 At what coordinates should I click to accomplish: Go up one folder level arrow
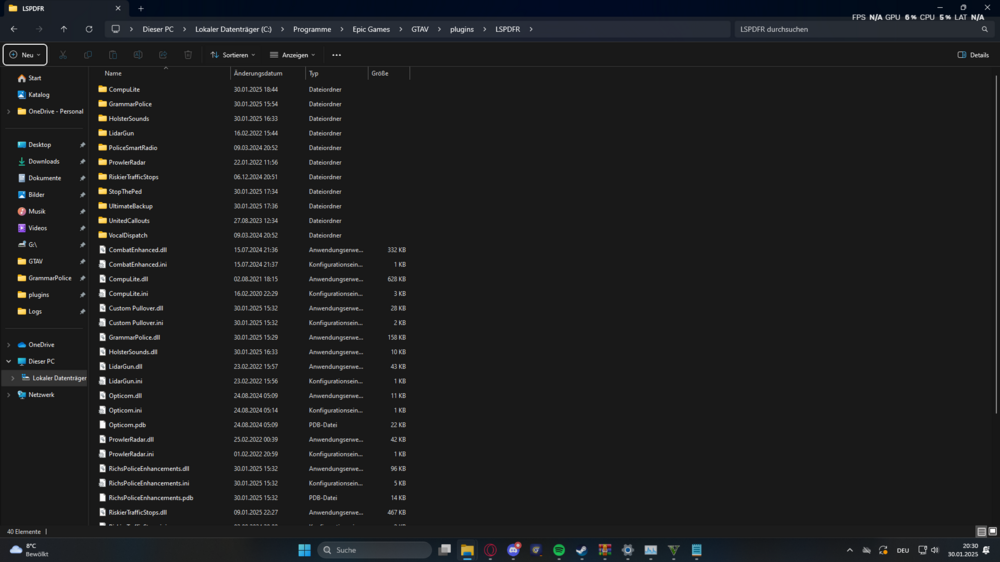pyautogui.click(x=64, y=29)
